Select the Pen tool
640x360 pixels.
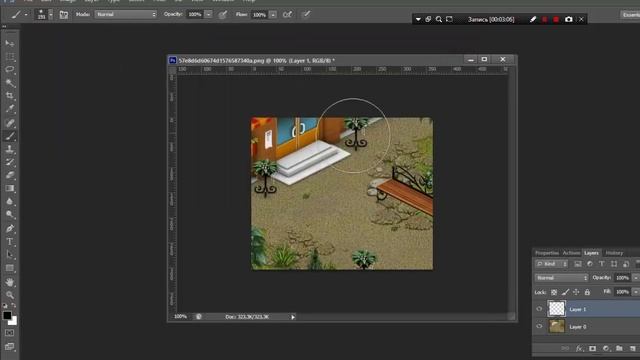pos(10,228)
